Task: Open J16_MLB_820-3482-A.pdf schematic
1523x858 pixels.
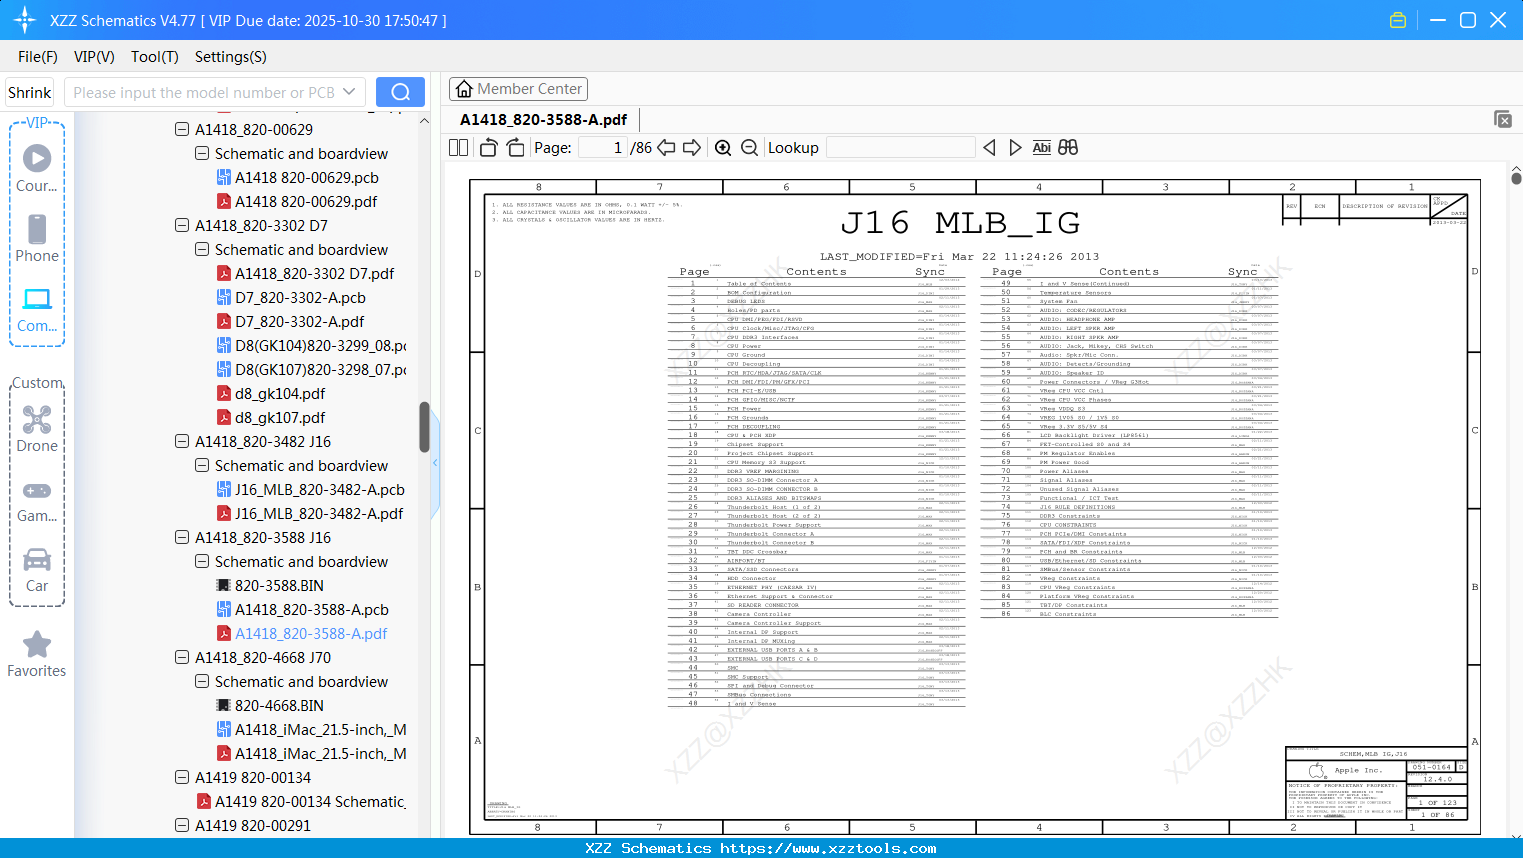Action: coord(319,513)
